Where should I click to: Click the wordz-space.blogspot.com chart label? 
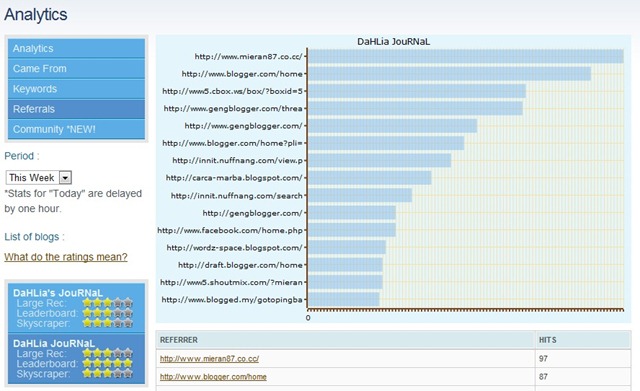235,248
